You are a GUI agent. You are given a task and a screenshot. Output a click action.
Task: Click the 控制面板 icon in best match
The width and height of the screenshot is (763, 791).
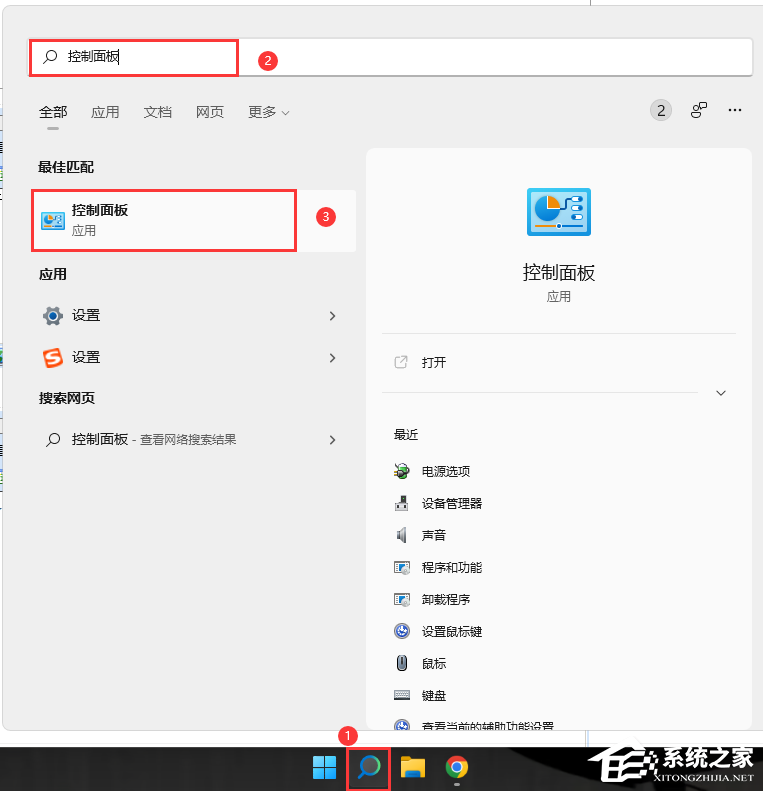pos(53,221)
